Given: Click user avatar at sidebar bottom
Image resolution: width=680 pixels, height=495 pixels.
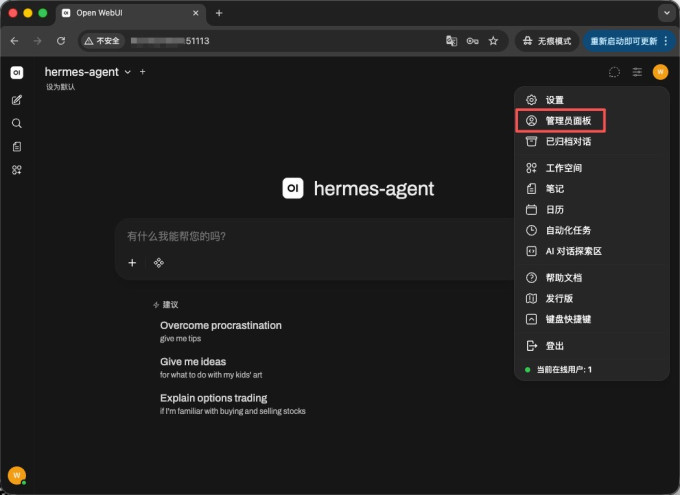Looking at the screenshot, I should coord(16,475).
